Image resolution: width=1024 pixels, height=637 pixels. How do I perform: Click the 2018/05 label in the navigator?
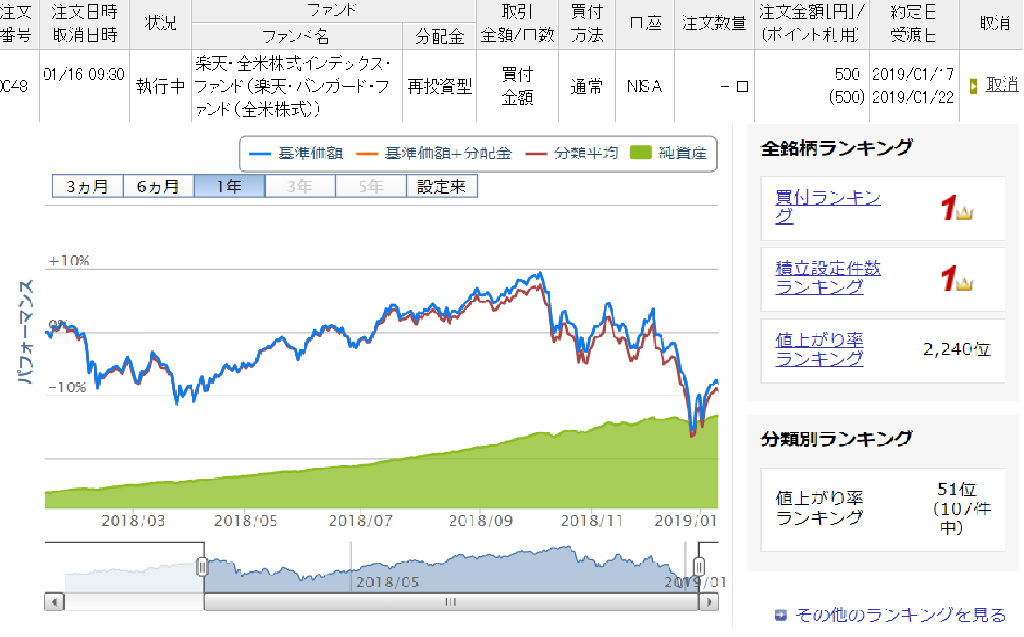tap(387, 581)
